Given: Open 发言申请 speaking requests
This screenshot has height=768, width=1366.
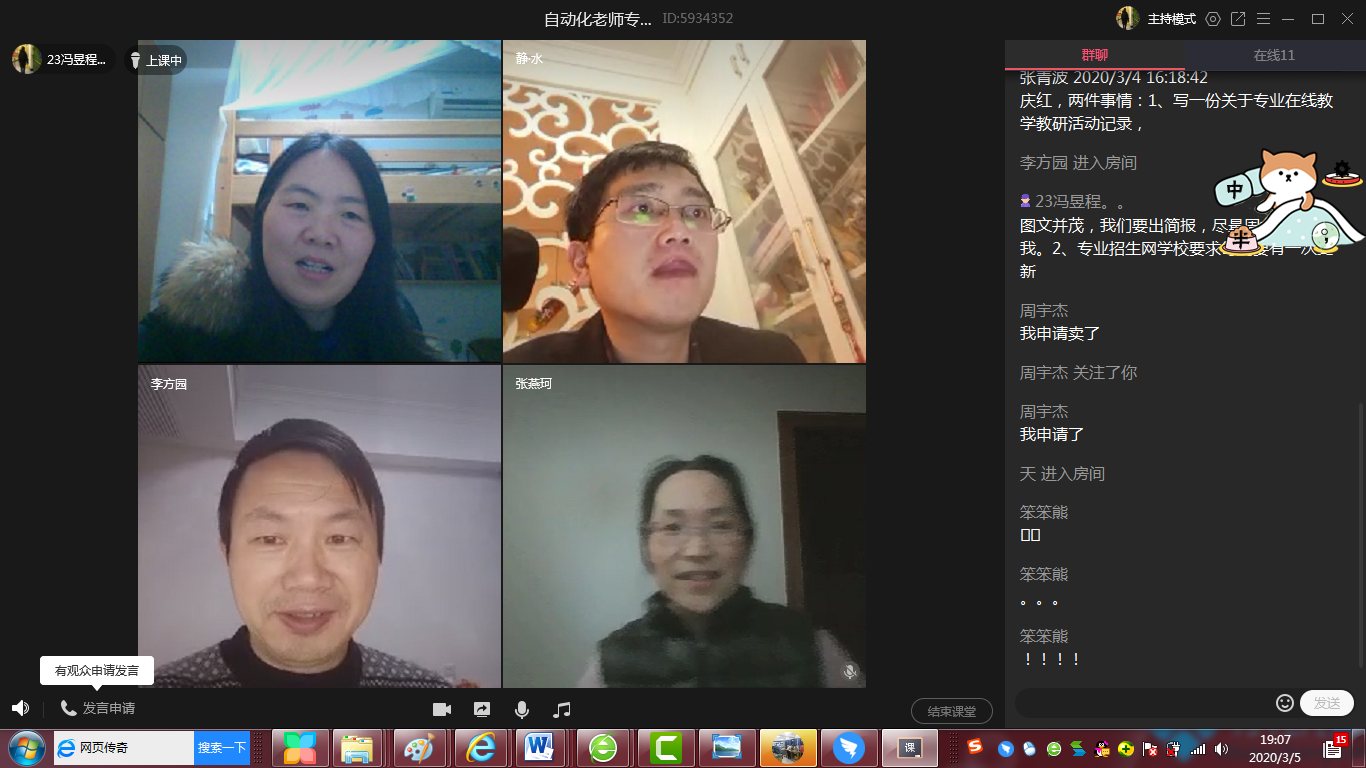Looking at the screenshot, I should (98, 708).
